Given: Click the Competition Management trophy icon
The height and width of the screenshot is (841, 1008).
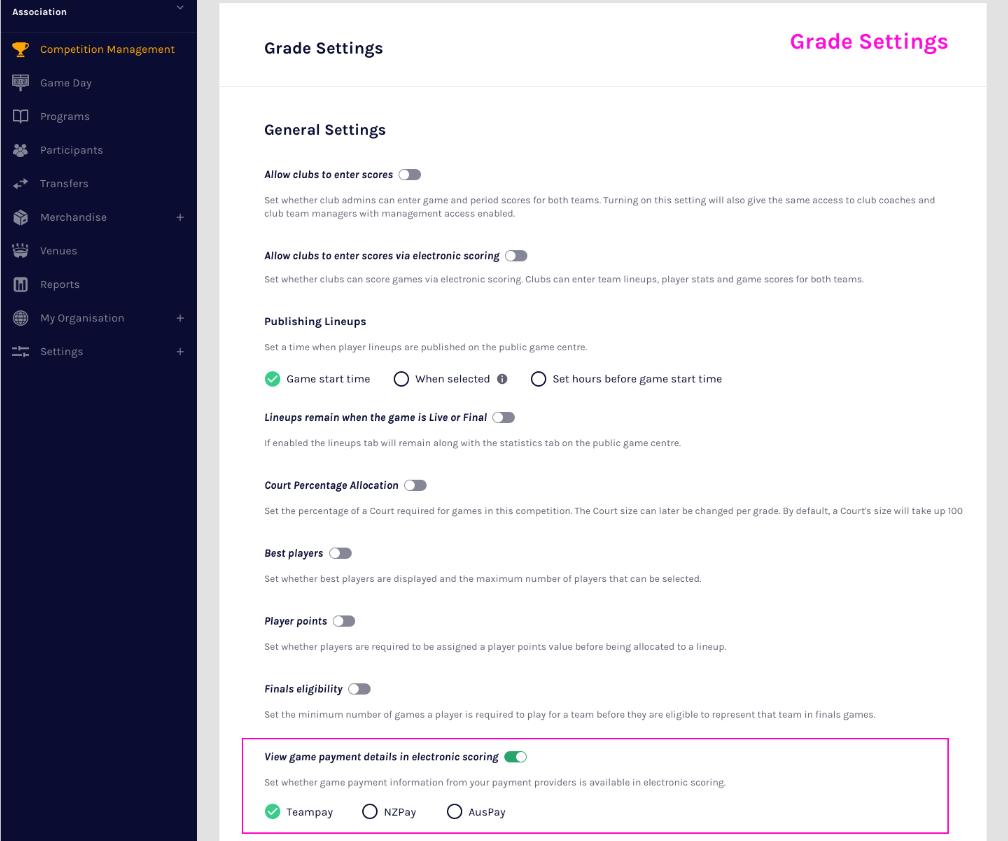Looking at the screenshot, I should pyautogui.click(x=20, y=49).
